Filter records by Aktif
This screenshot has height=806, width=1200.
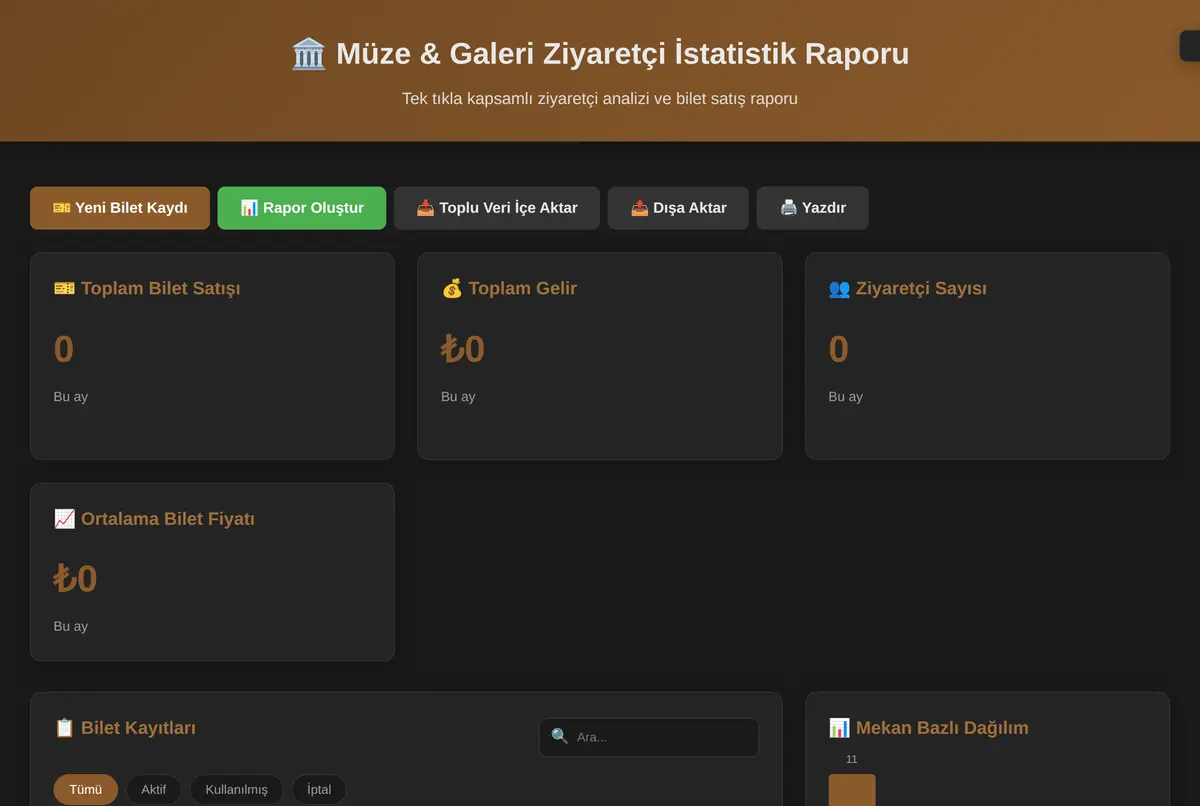click(154, 789)
